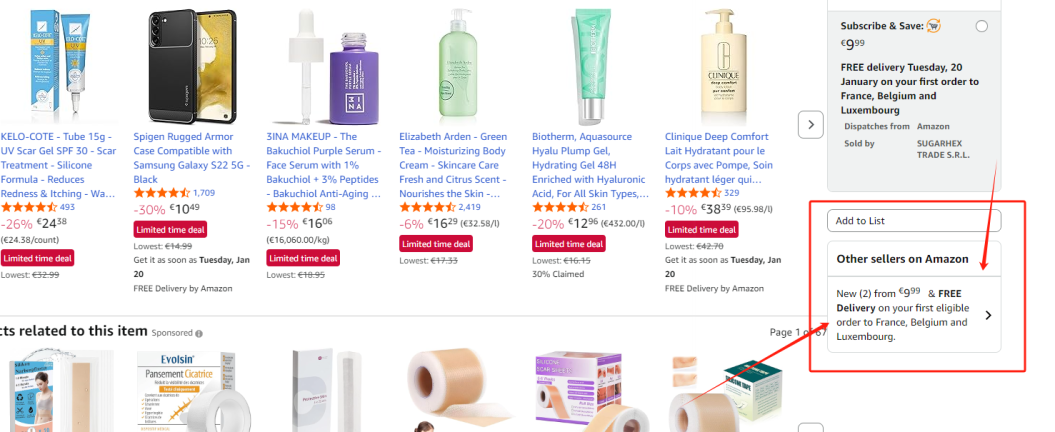Screen dimensions: 1055x432
Task: Click the 3INA serum star rating
Action: coord(294,207)
